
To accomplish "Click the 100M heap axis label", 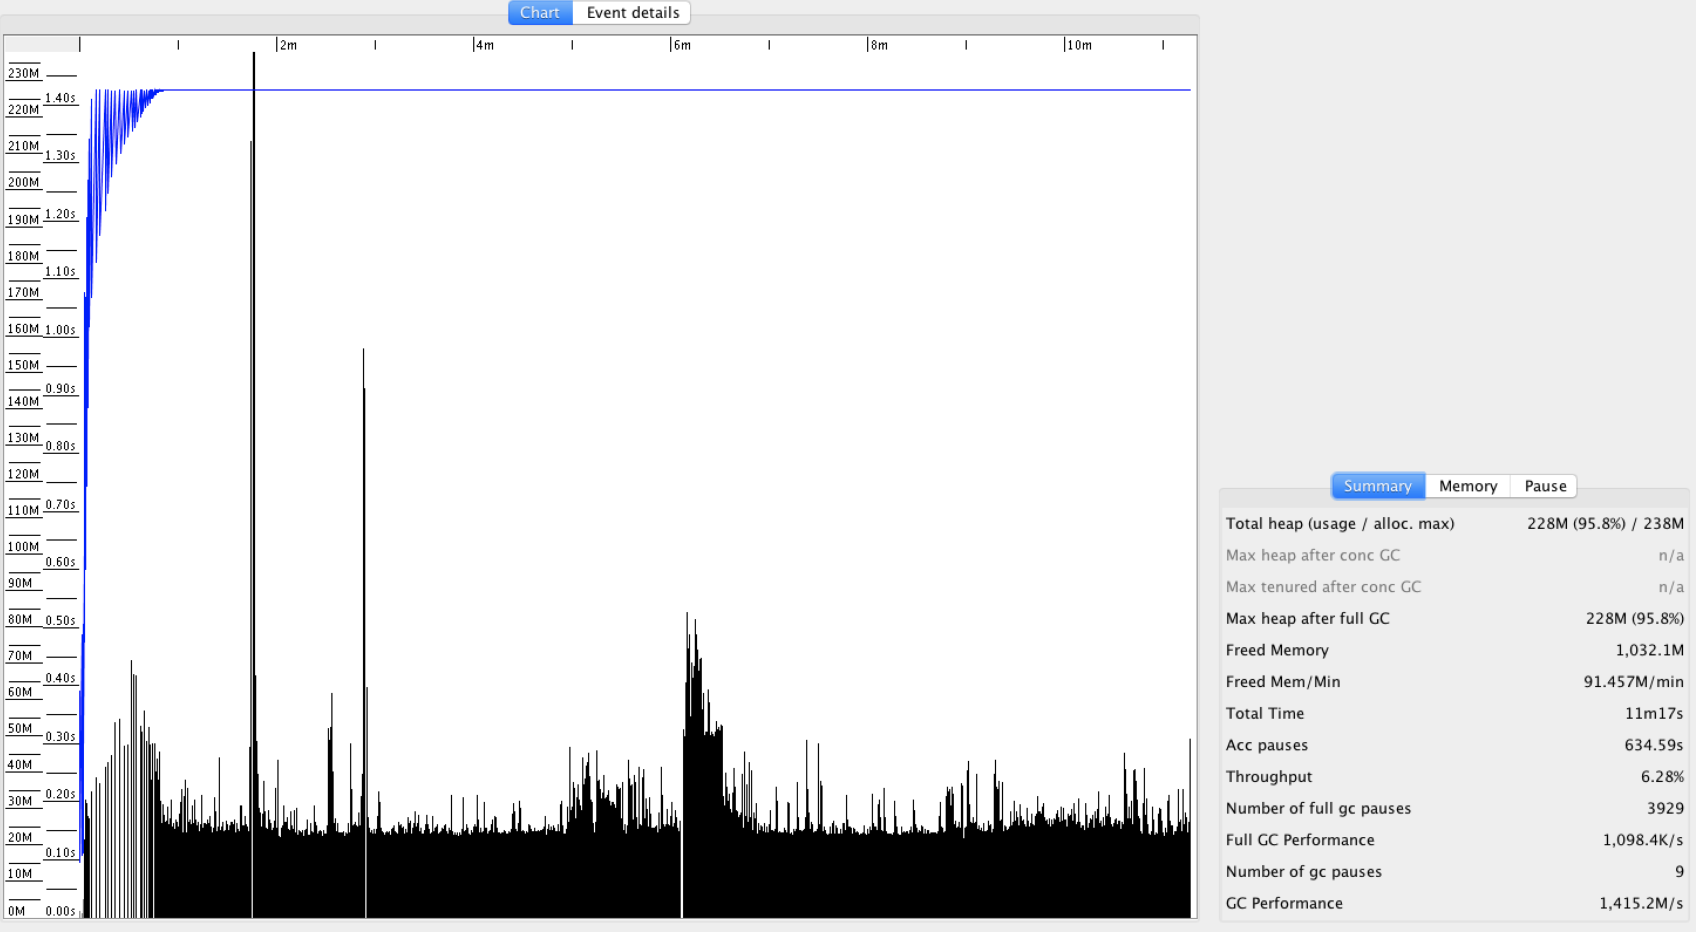I will (x=24, y=547).
